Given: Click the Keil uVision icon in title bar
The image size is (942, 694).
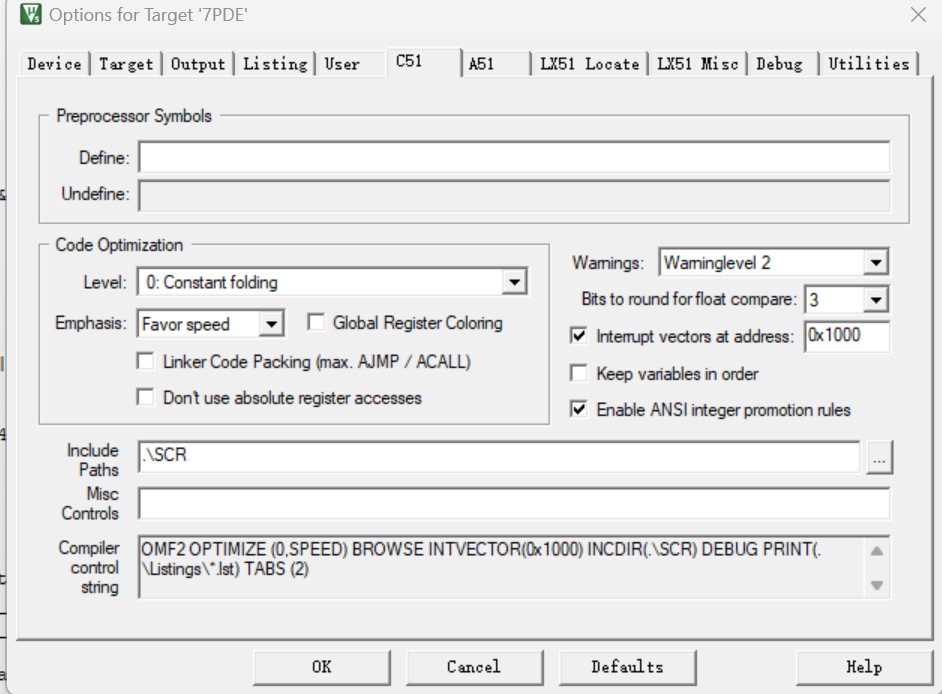Looking at the screenshot, I should [x=31, y=14].
